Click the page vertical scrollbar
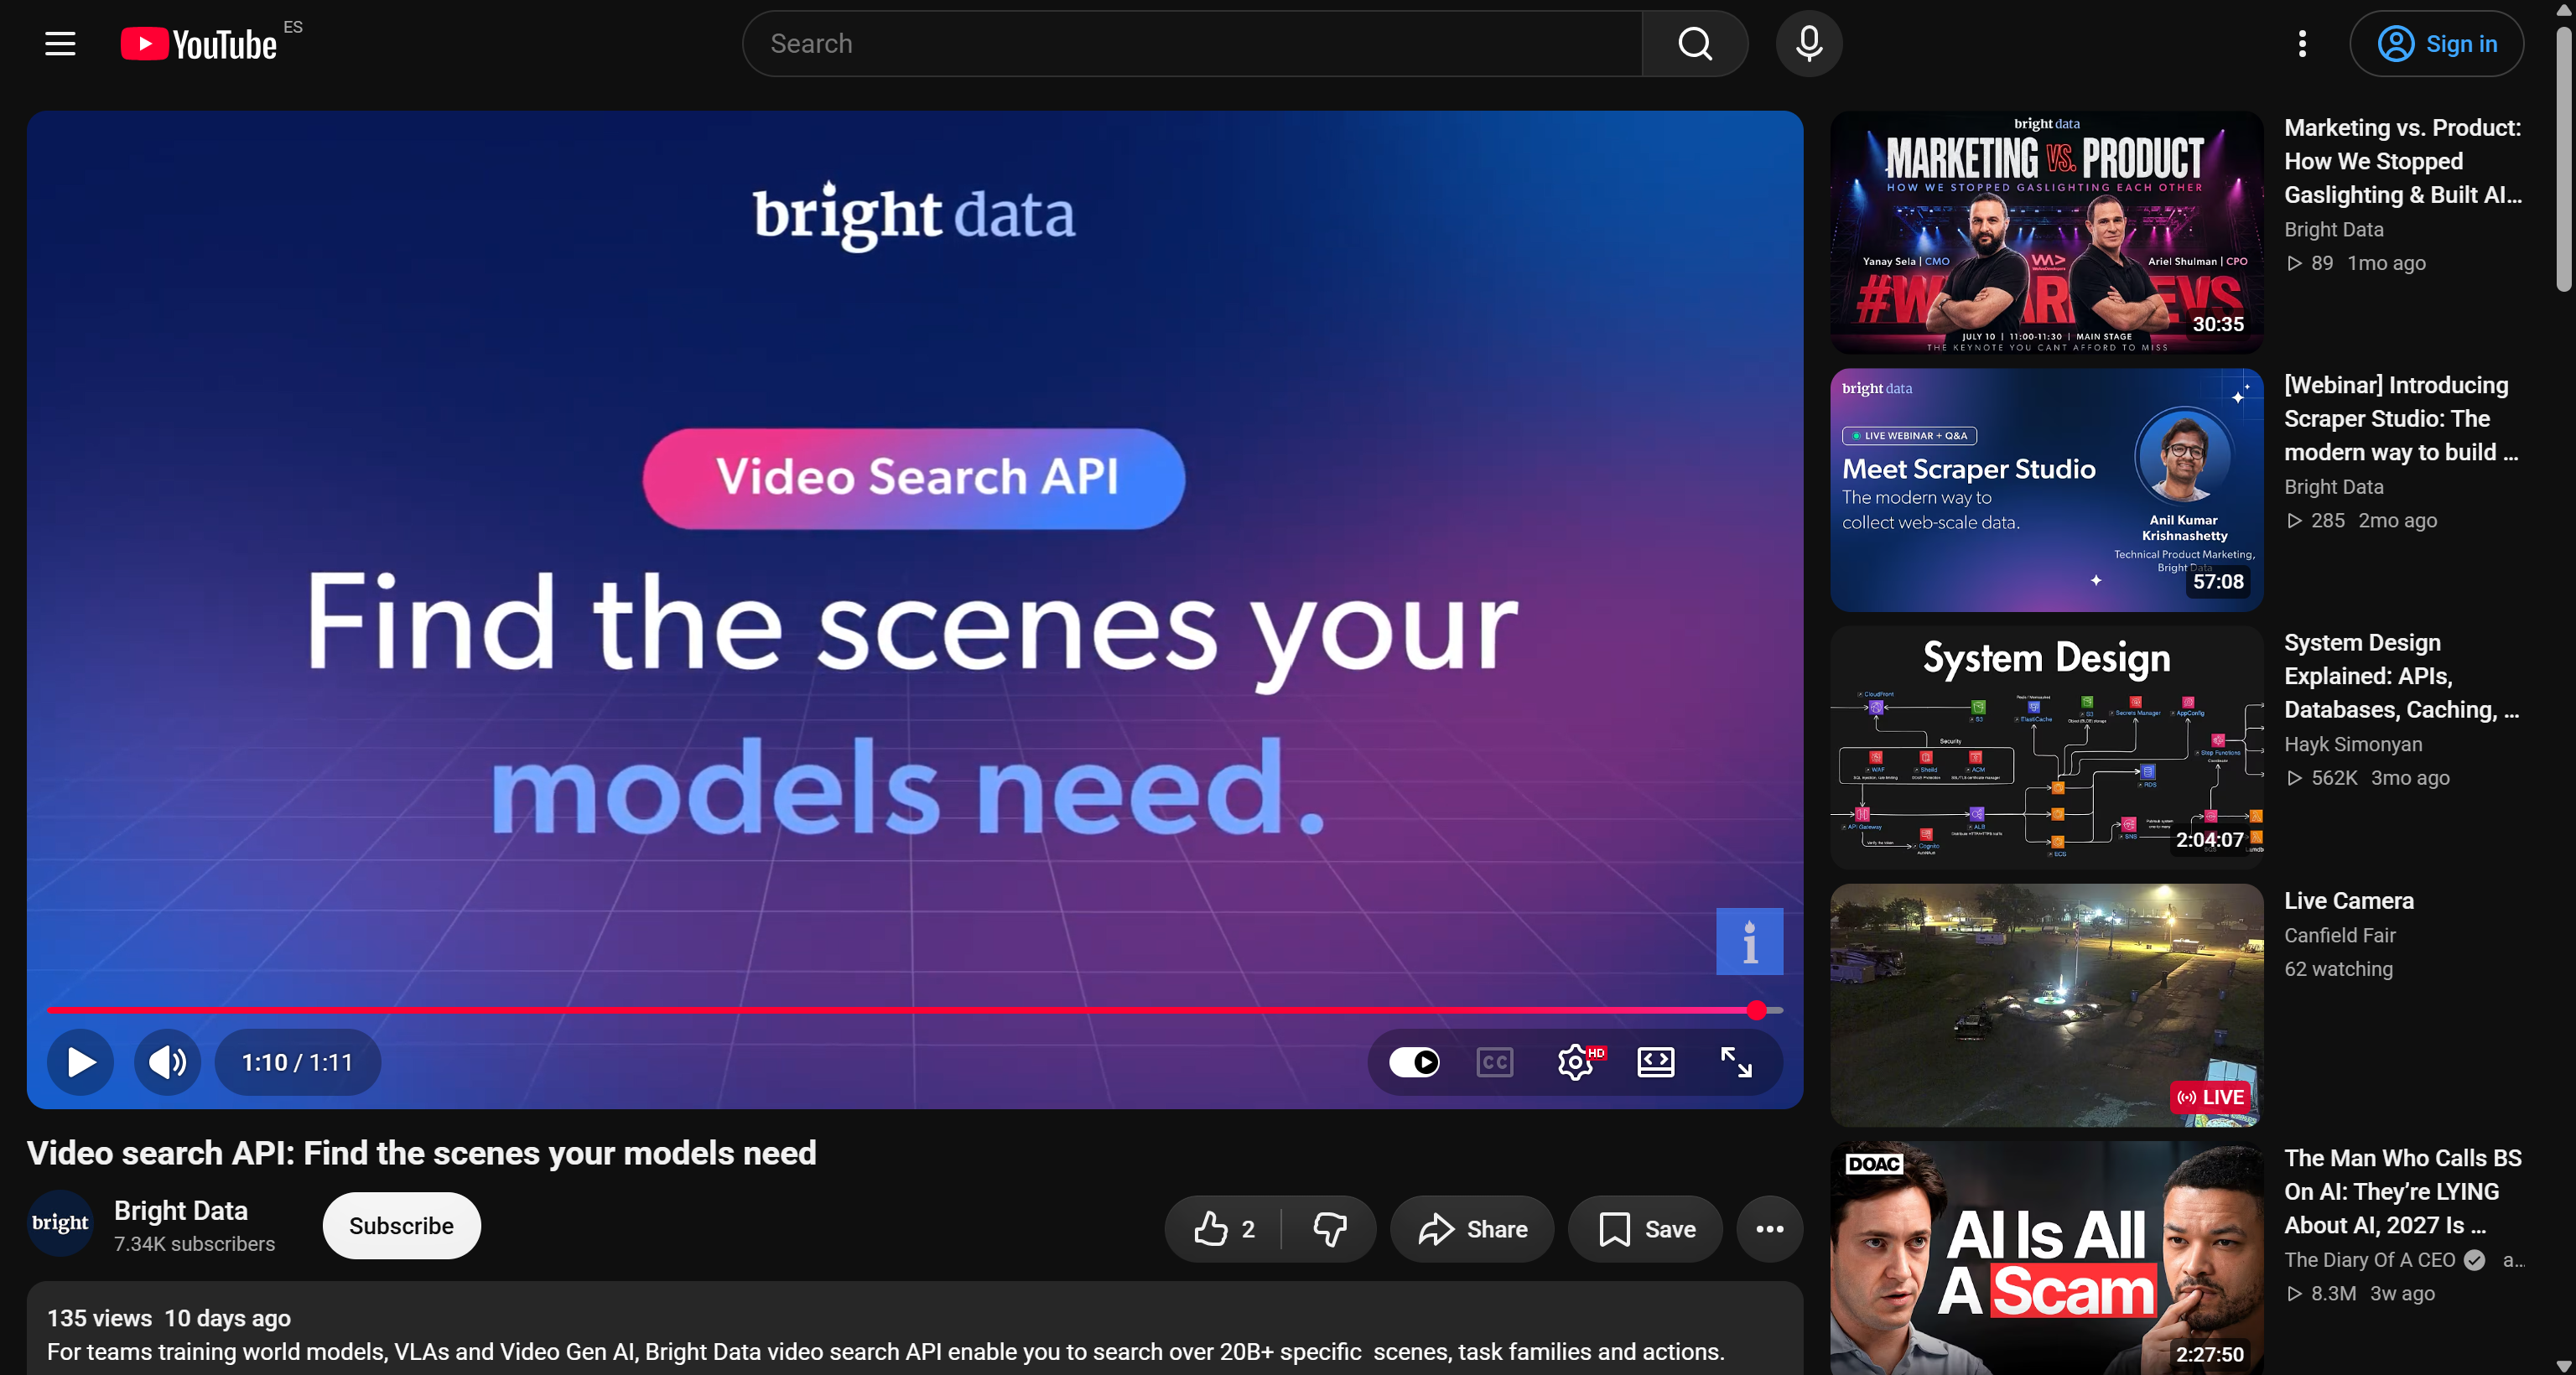2576x1375 pixels. point(2563,160)
